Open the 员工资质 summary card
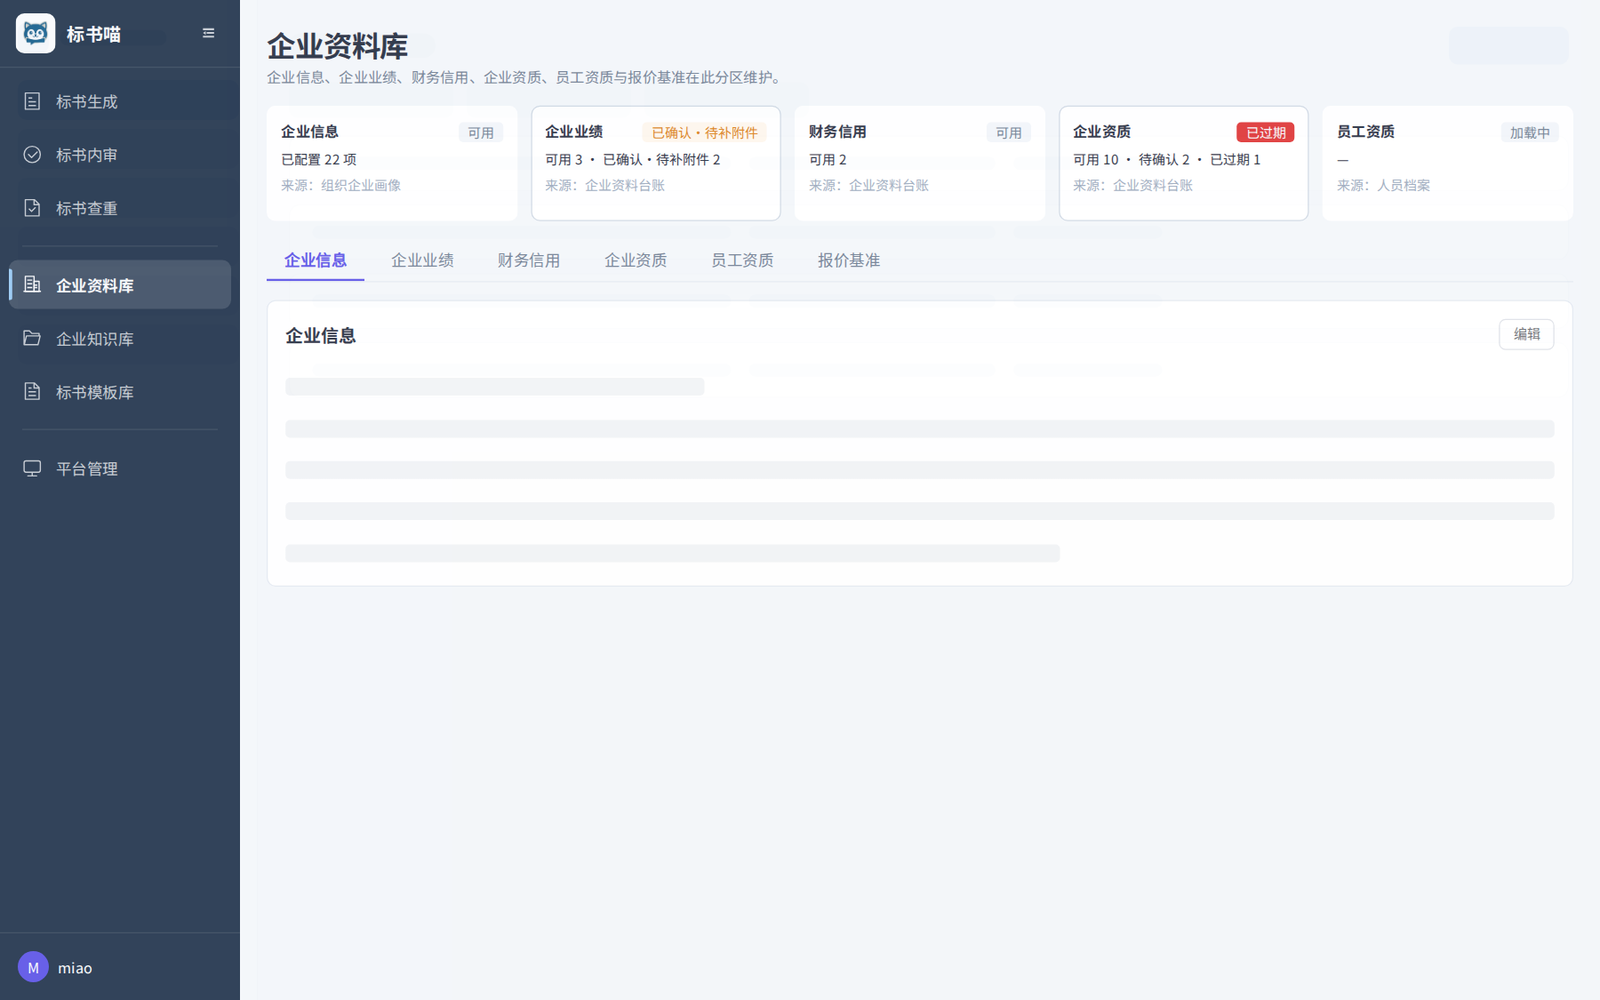1600x1000 pixels. [1448, 163]
